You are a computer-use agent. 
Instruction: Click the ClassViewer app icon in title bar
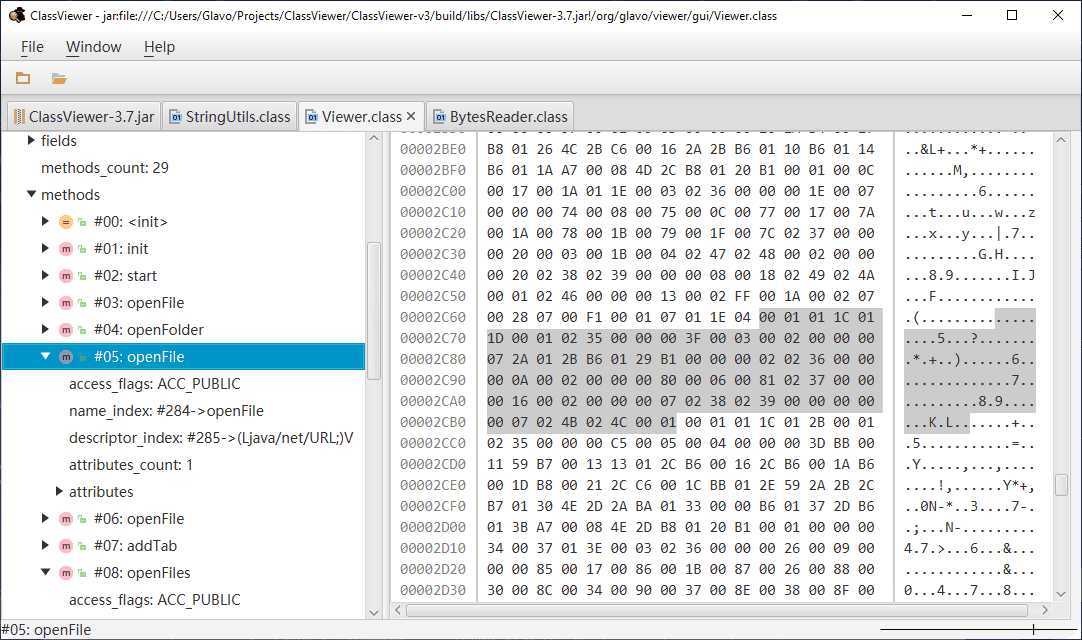click(x=17, y=15)
